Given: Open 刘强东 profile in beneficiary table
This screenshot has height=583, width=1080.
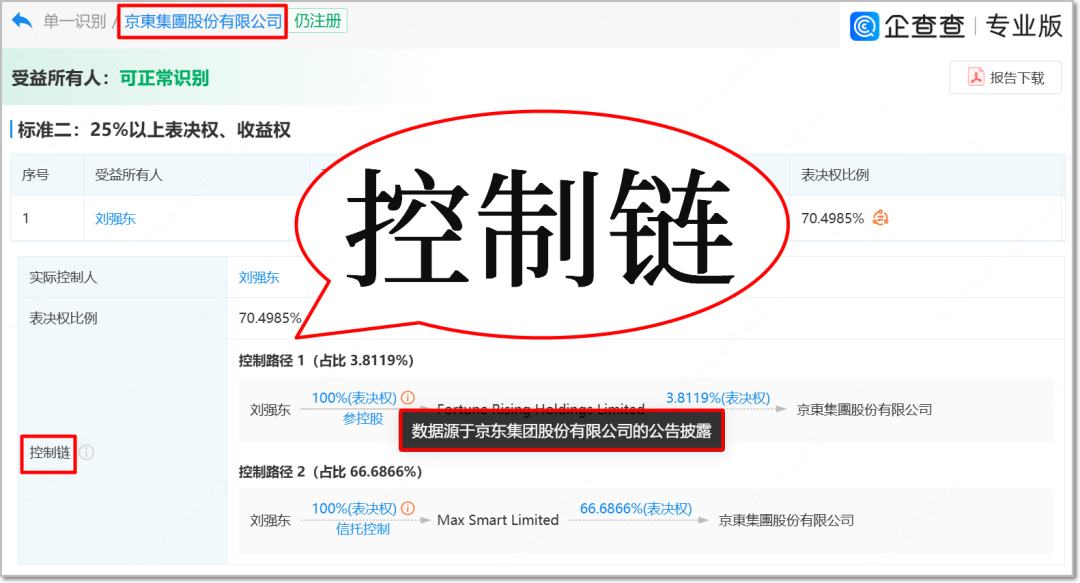Looking at the screenshot, I should coord(114,218).
